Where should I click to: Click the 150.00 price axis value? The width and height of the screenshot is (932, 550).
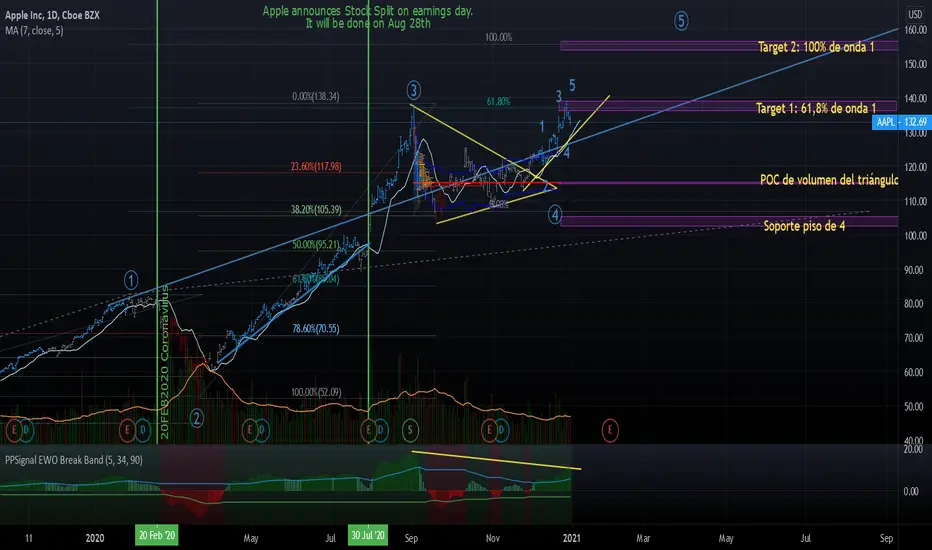click(915, 64)
